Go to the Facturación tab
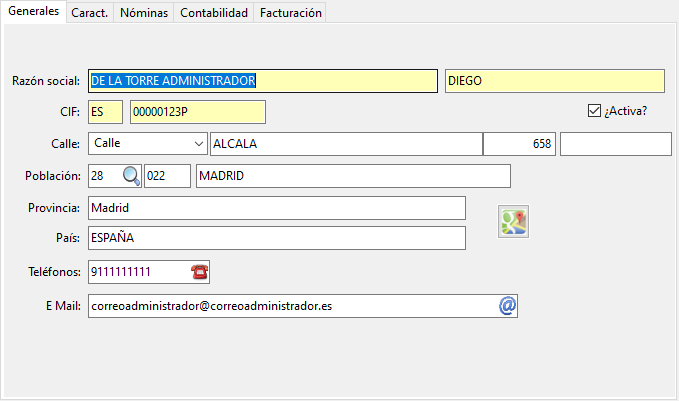 click(290, 13)
